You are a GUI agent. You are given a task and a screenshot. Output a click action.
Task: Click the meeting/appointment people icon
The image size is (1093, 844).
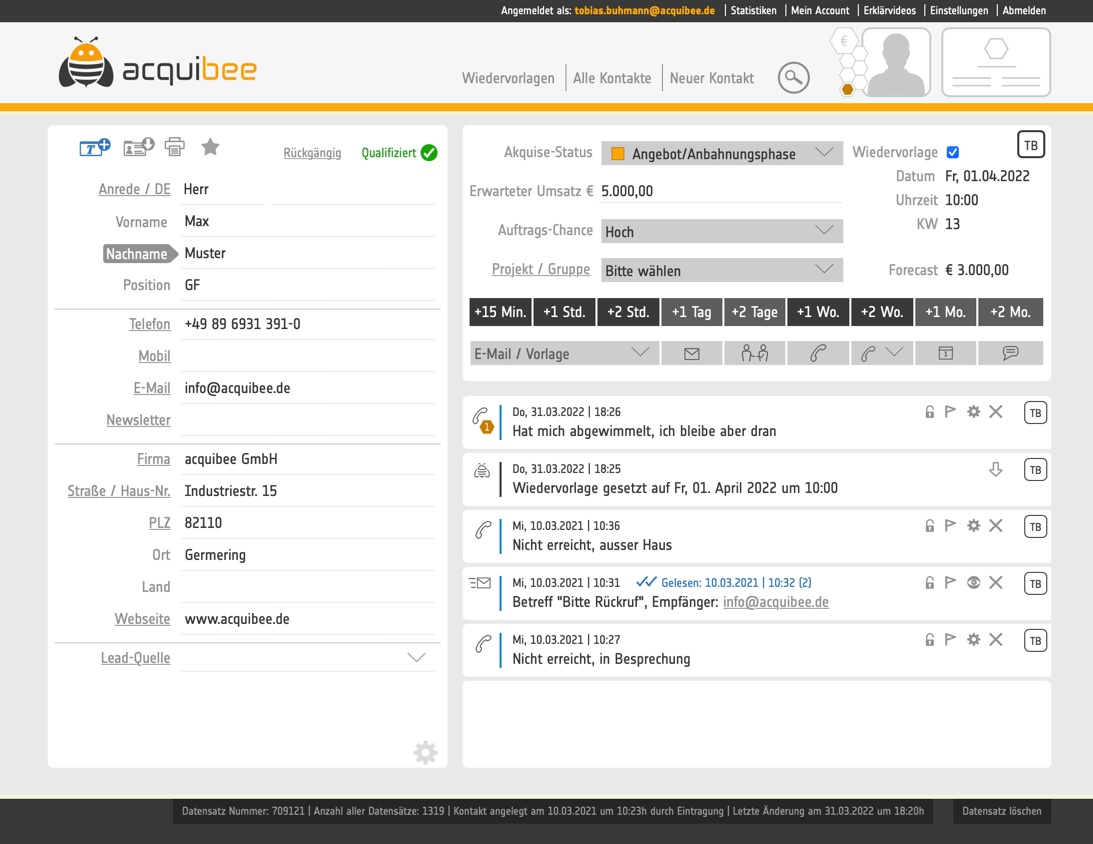[x=755, y=352]
